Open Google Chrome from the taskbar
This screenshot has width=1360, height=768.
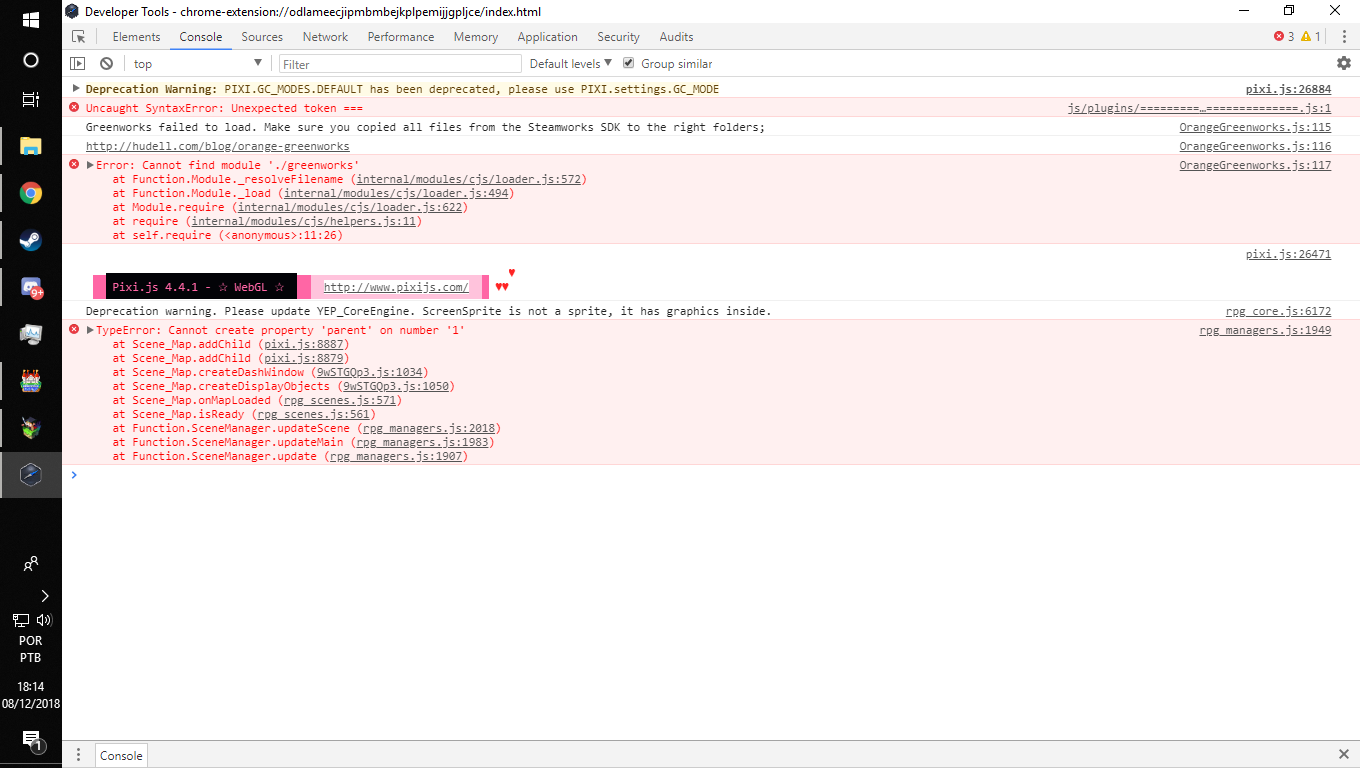[x=31, y=193]
